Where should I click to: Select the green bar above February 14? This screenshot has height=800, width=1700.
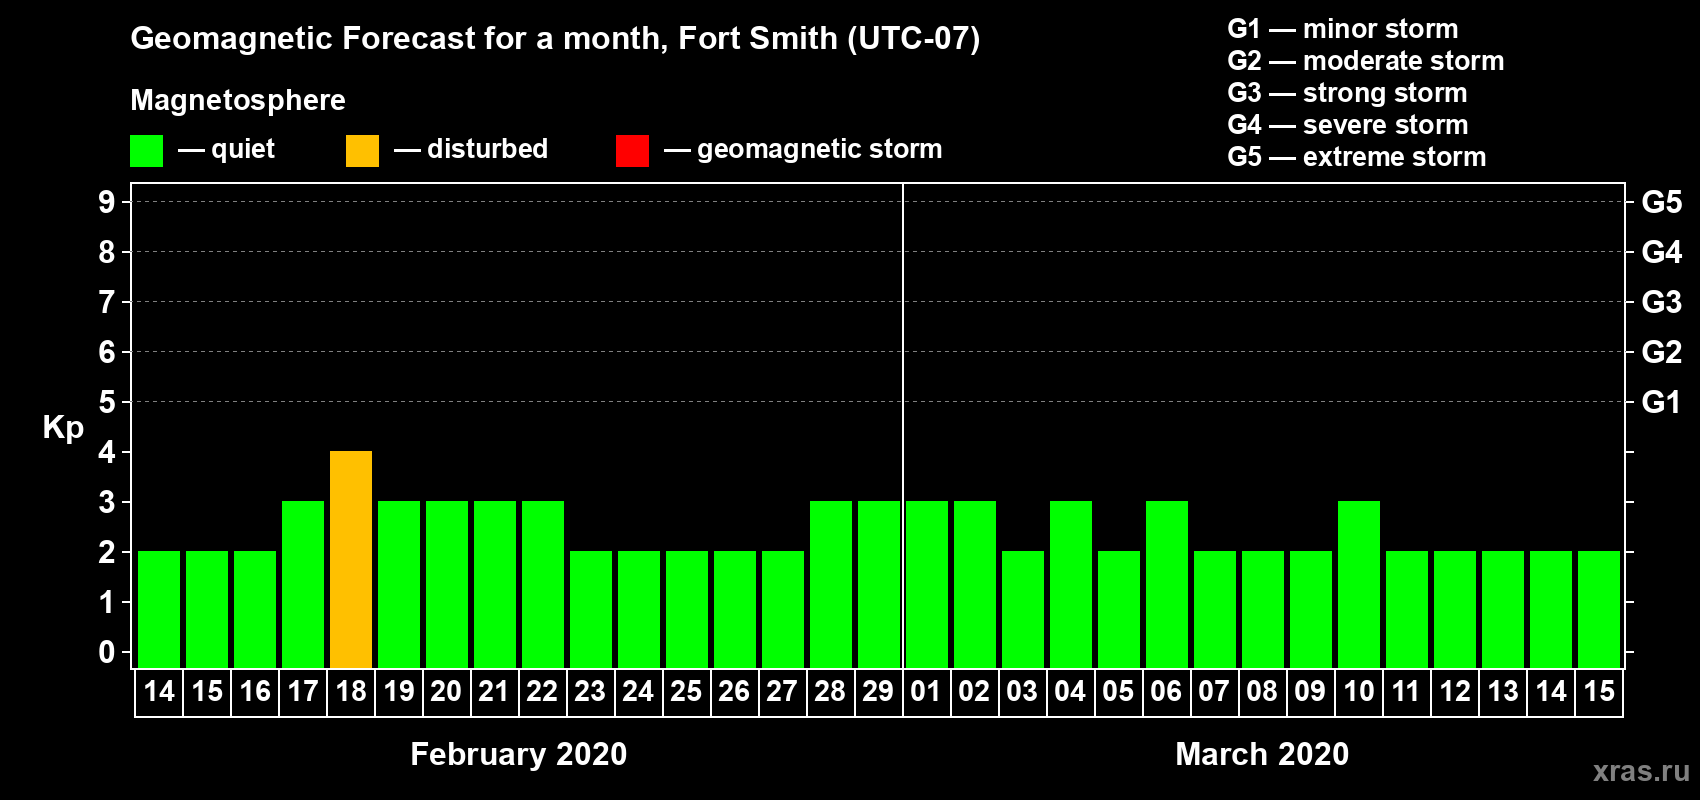[159, 609]
